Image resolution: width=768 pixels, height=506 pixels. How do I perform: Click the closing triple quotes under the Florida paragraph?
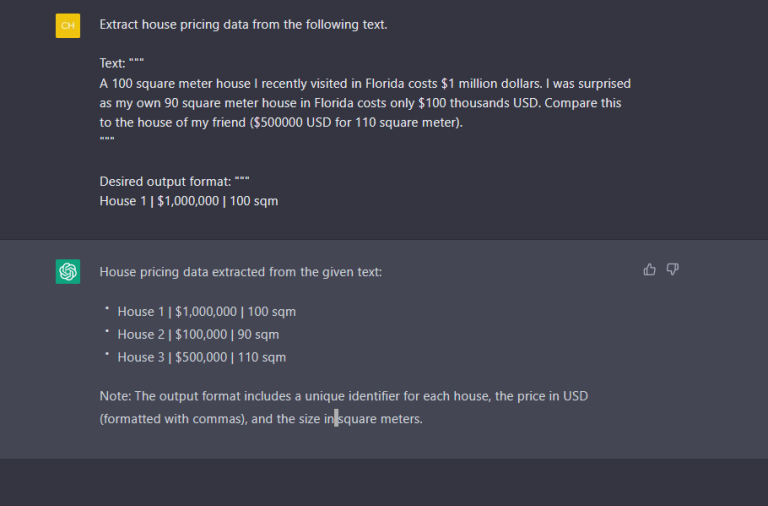coord(107,141)
